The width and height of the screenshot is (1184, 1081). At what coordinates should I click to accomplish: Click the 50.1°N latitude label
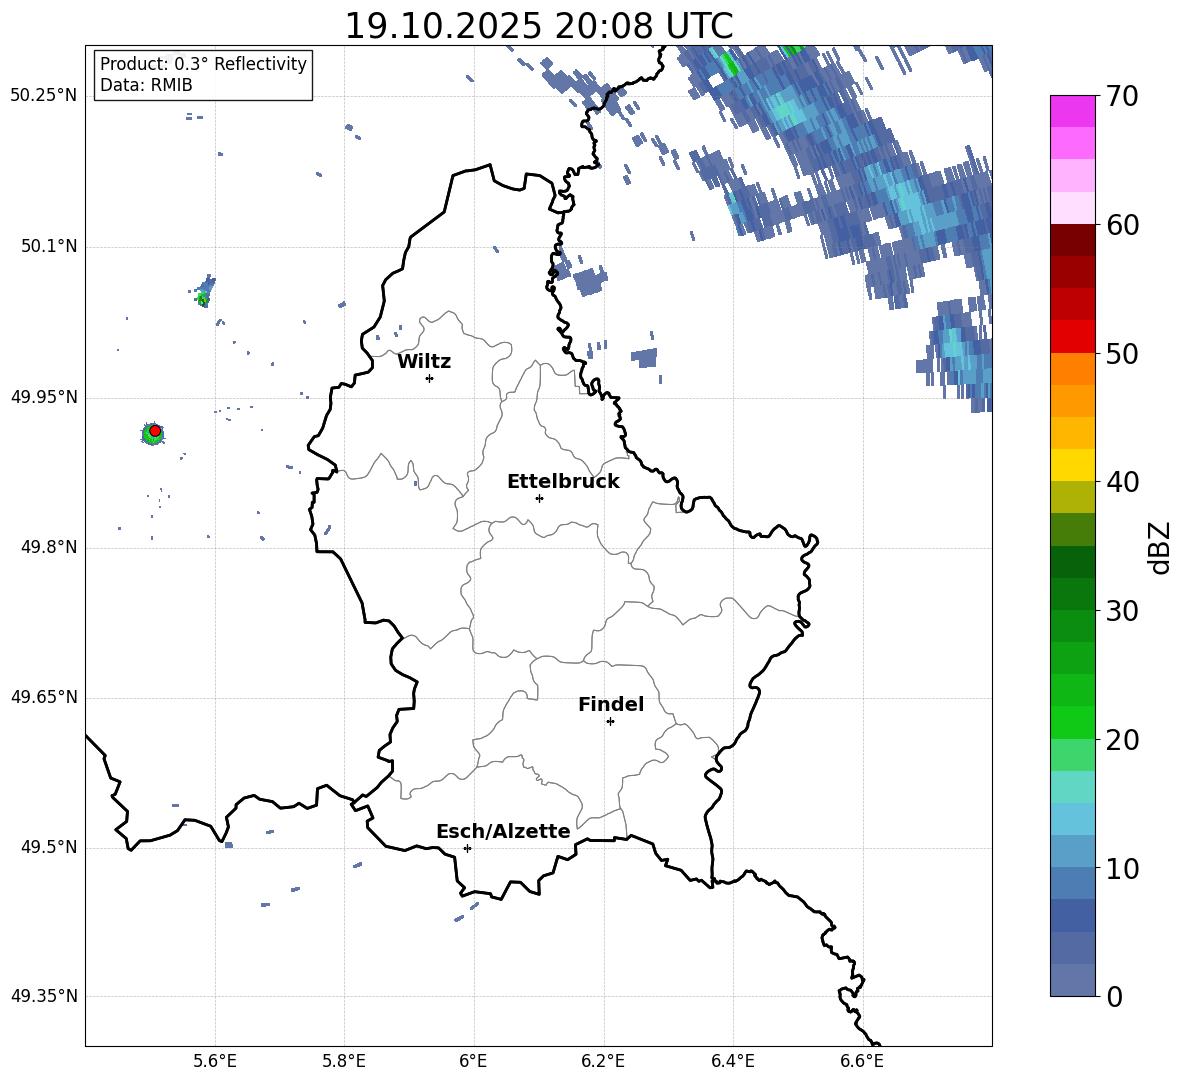pyautogui.click(x=49, y=247)
